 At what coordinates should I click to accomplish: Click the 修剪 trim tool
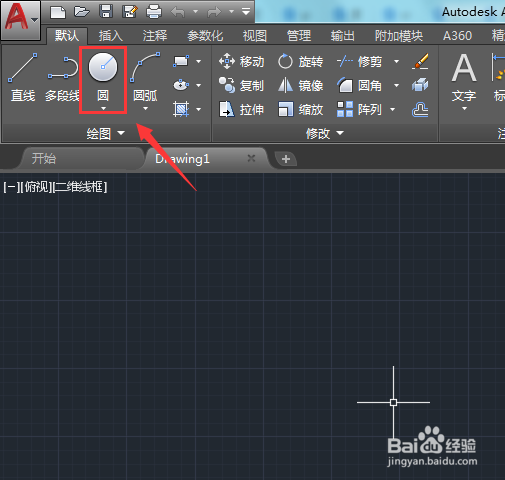359,62
